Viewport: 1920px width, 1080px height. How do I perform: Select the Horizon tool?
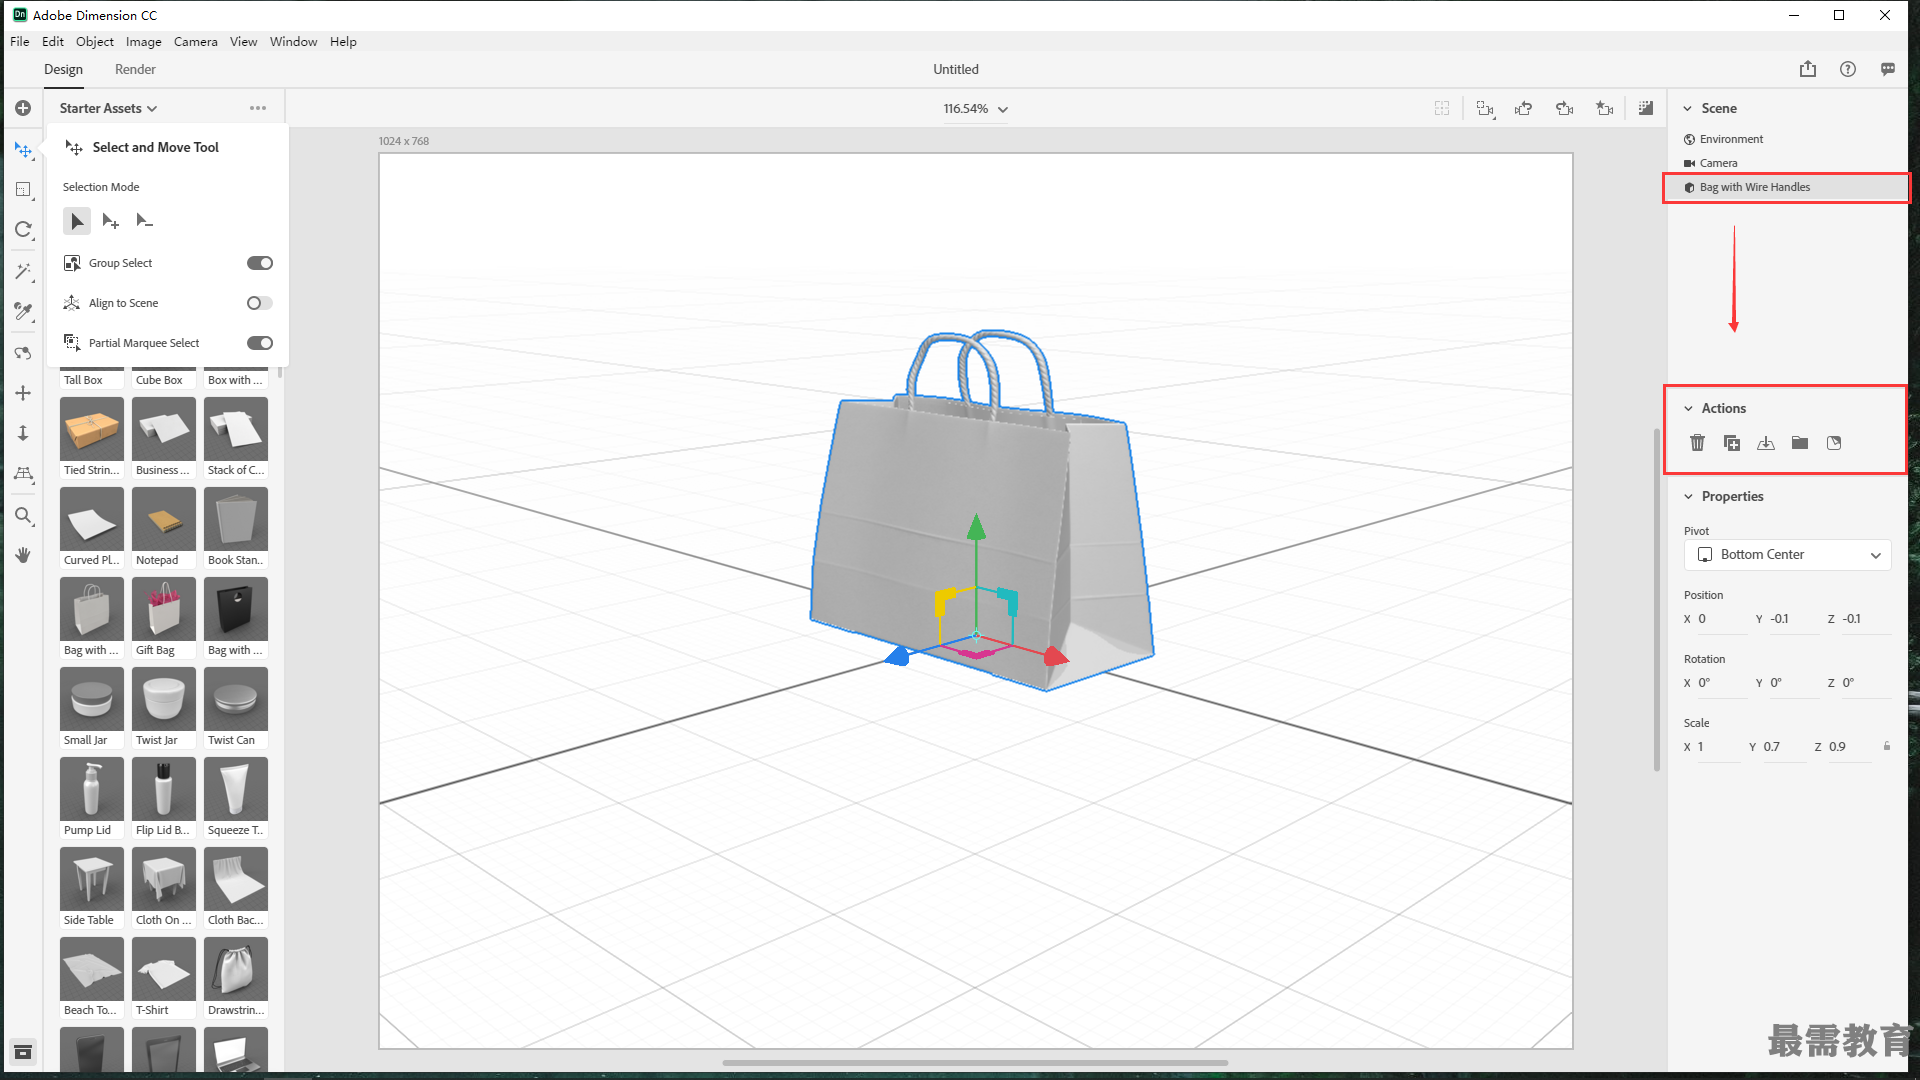coord(23,474)
